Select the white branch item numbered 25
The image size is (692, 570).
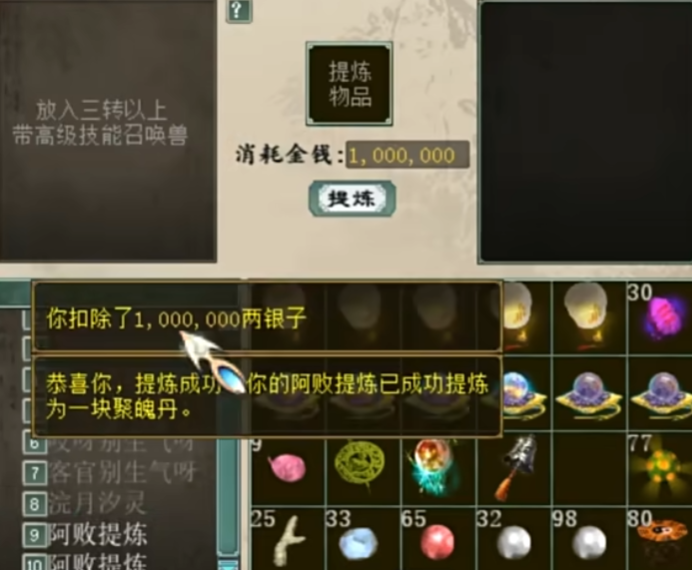click(288, 539)
